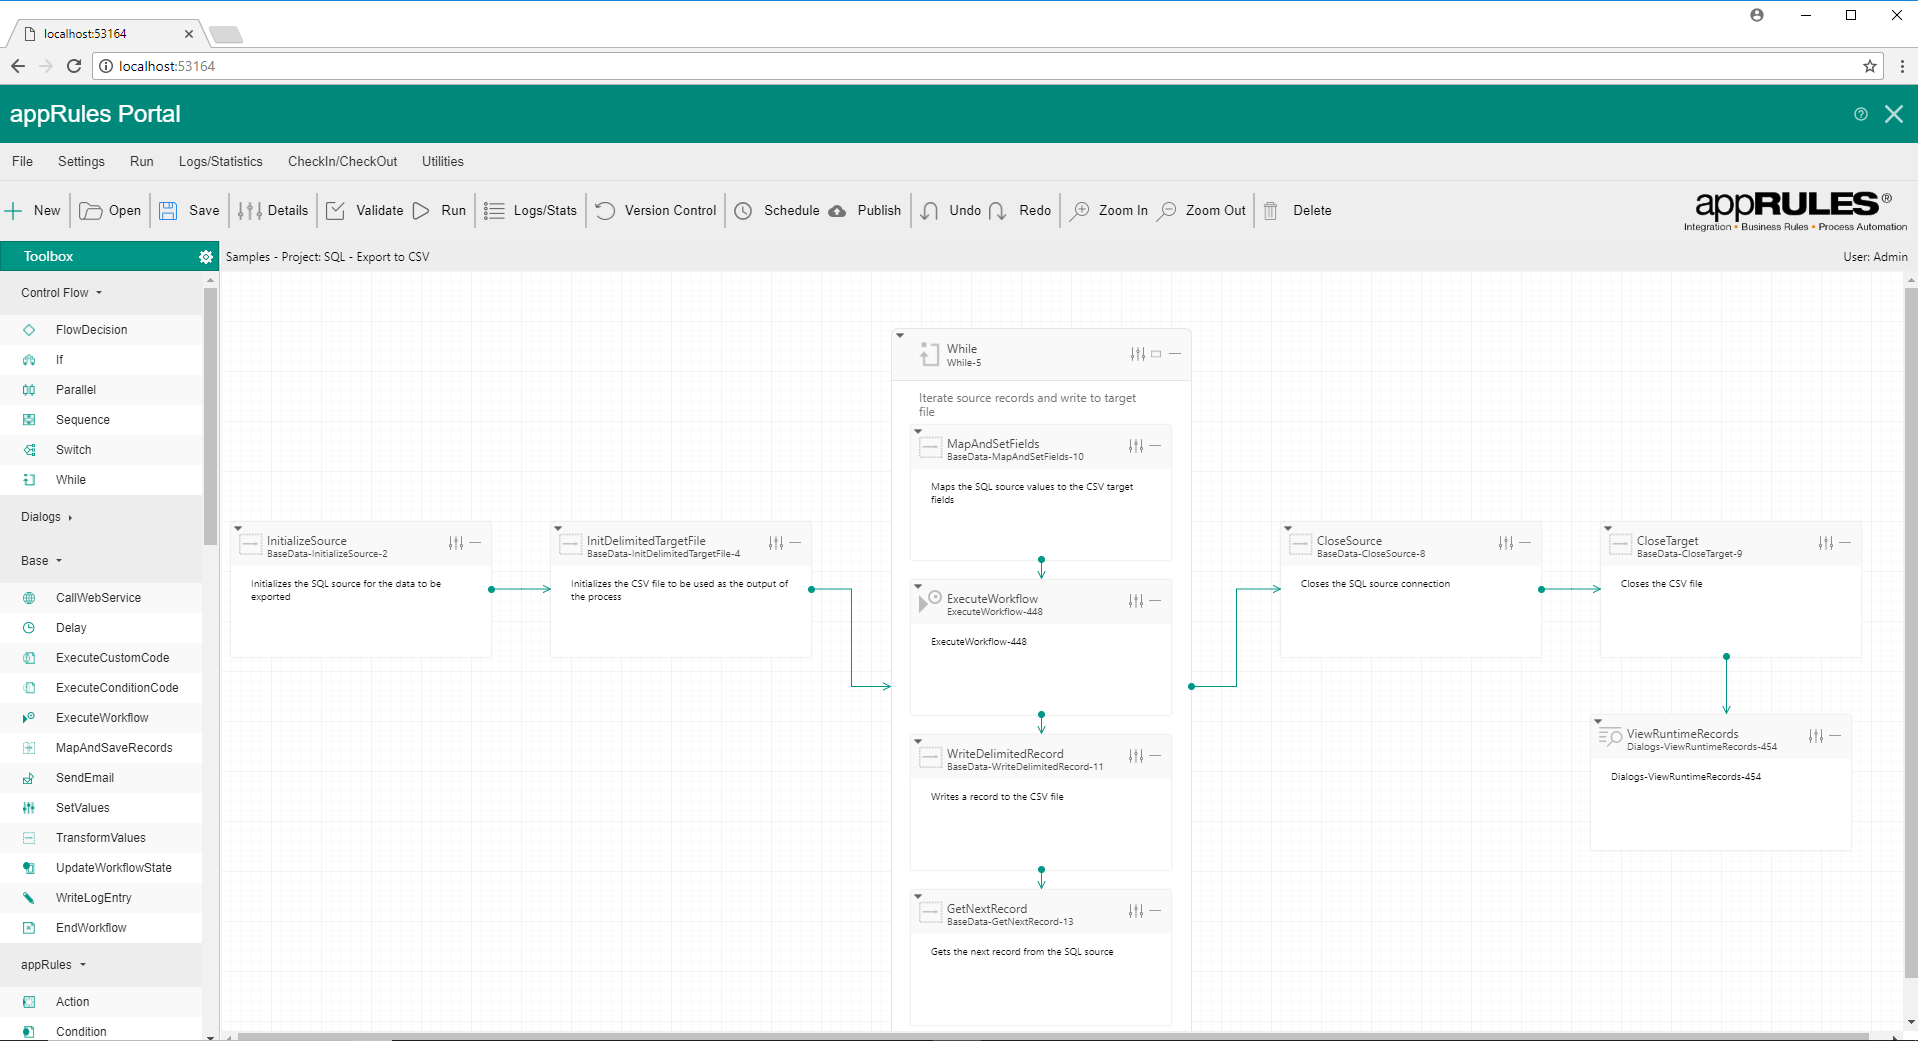Open the Utilities menu
This screenshot has width=1918, height=1041.
pyautogui.click(x=443, y=161)
